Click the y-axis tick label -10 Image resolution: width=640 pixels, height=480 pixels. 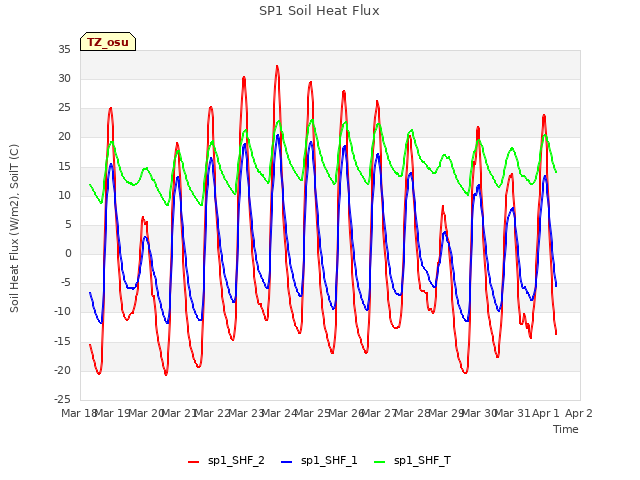tap(62, 312)
